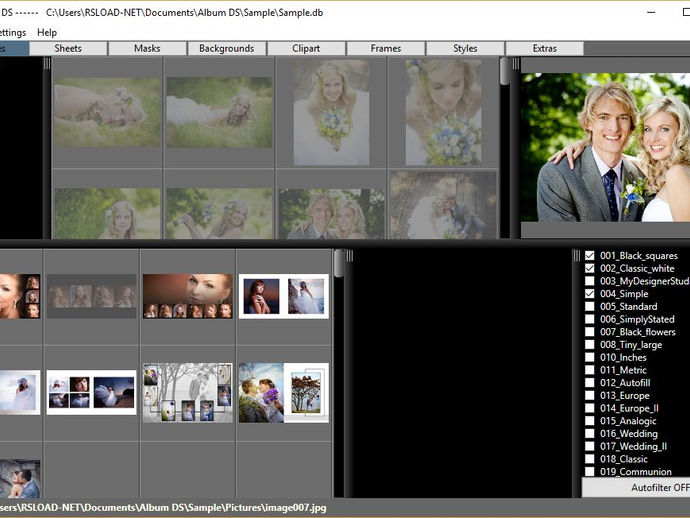Viewport: 690px width, 518px height.
Task: Choose the woman's face with small portraits layout
Action: pyautogui.click(x=188, y=296)
